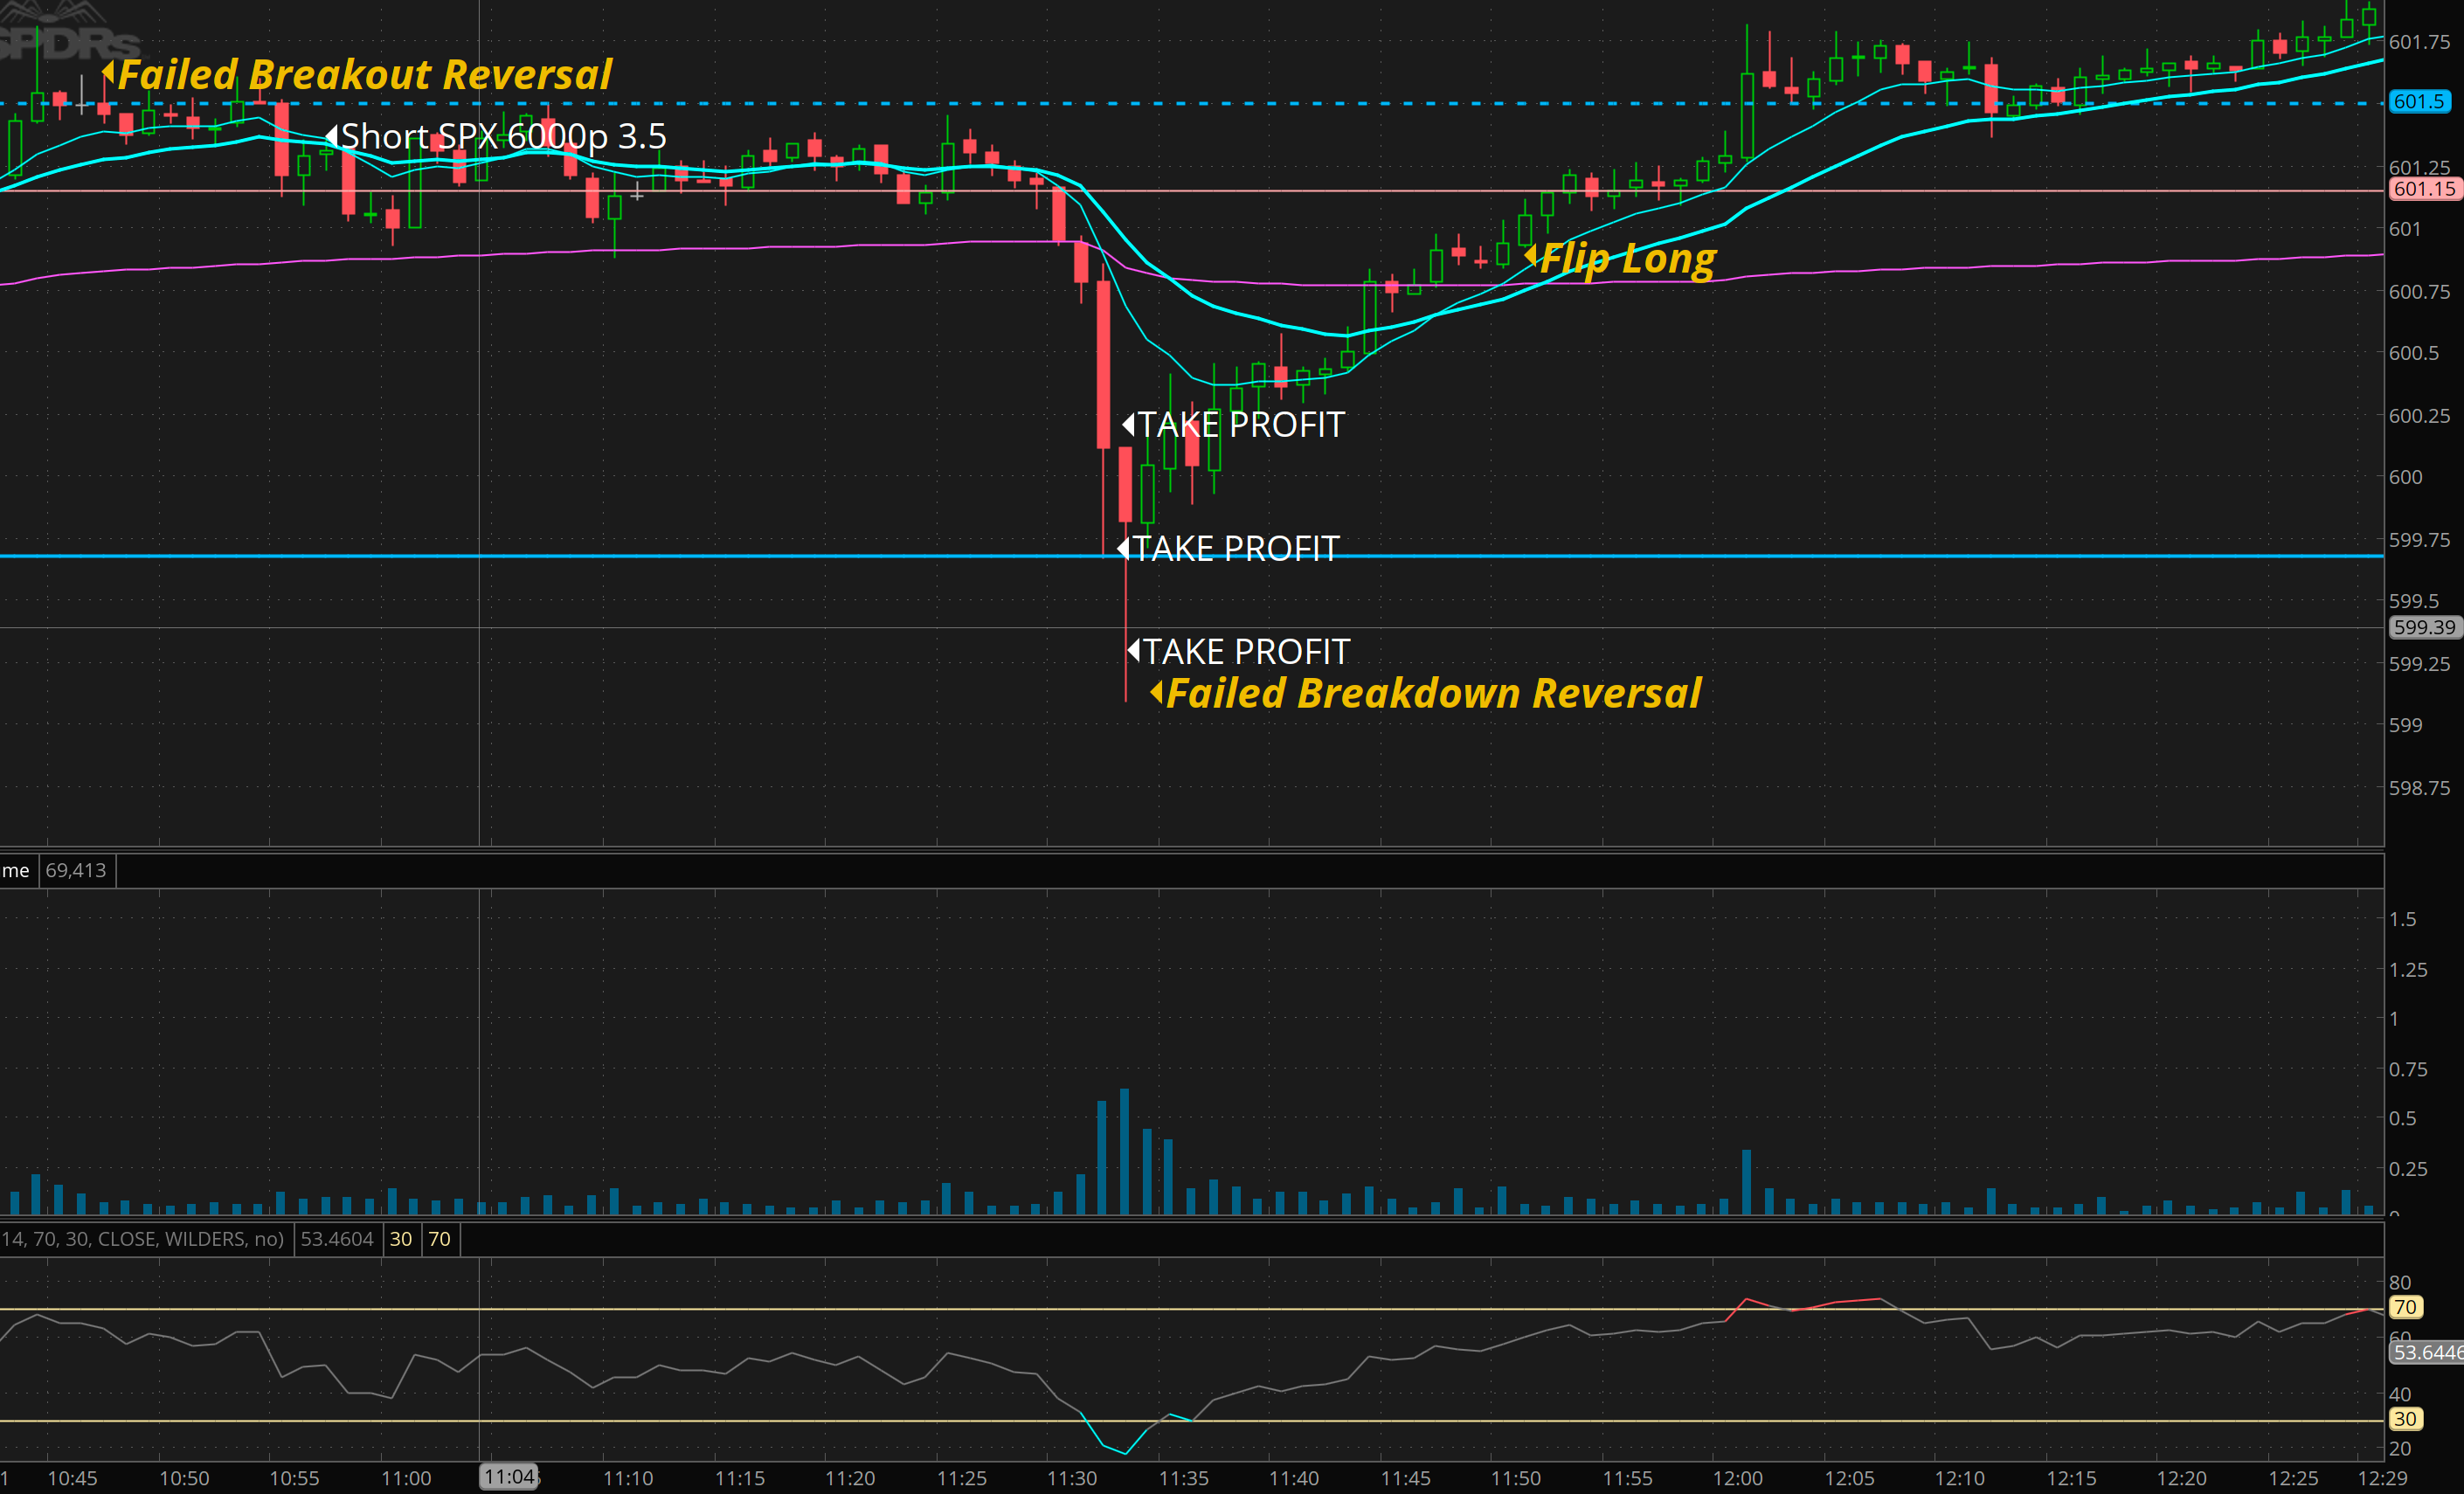Click arrow marker beside 'Failed Breakdown Reversal'
This screenshot has height=1494, width=2464.
point(1156,692)
